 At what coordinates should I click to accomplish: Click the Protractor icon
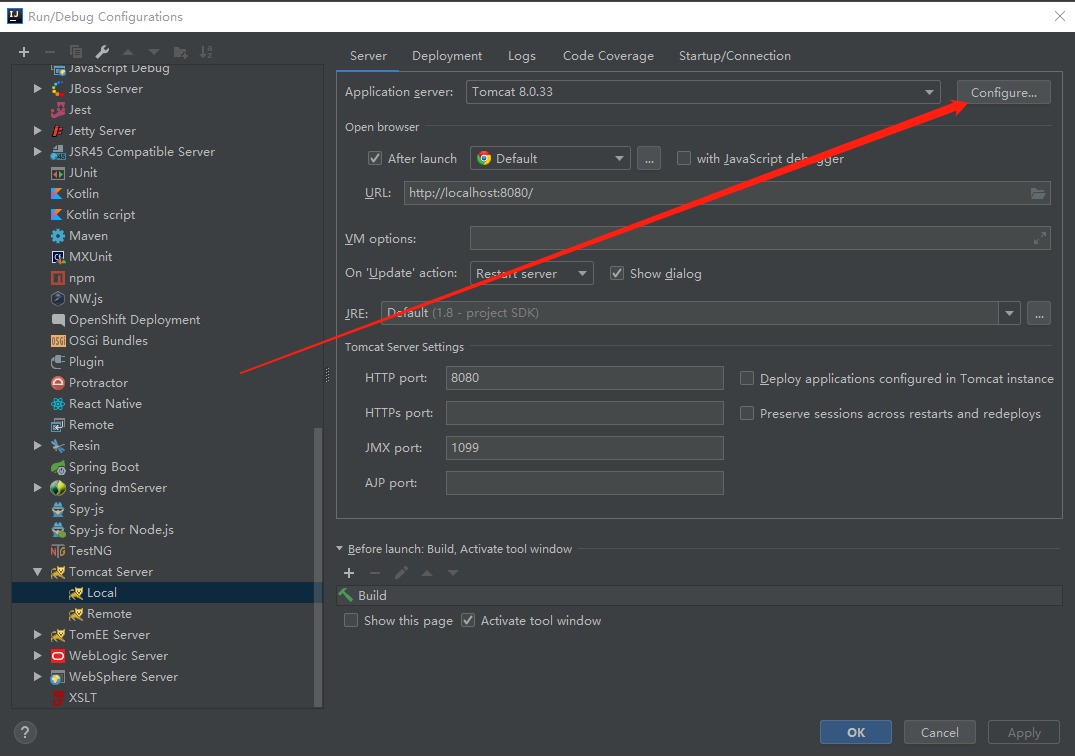coord(58,383)
